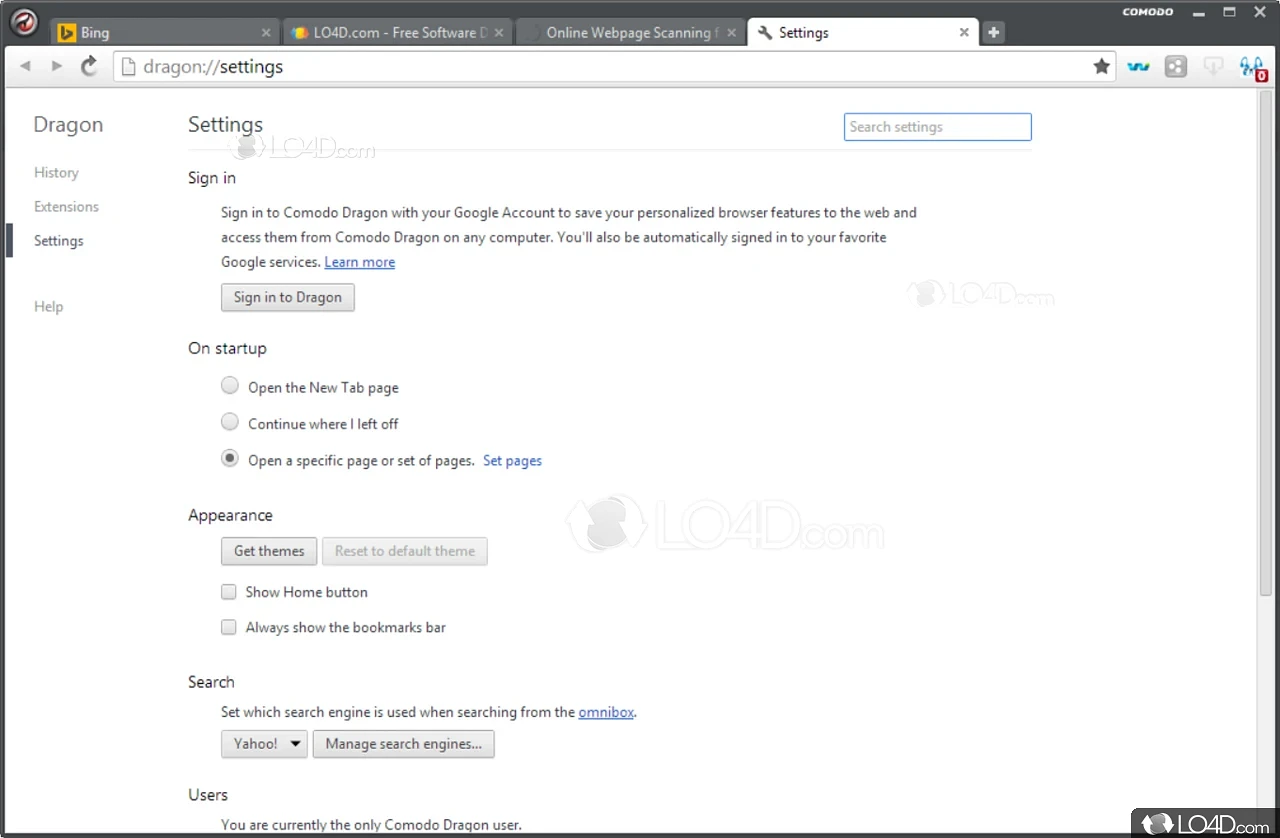Enable Always show the bookmarks bar
The width and height of the screenshot is (1280, 838).
pyautogui.click(x=228, y=627)
